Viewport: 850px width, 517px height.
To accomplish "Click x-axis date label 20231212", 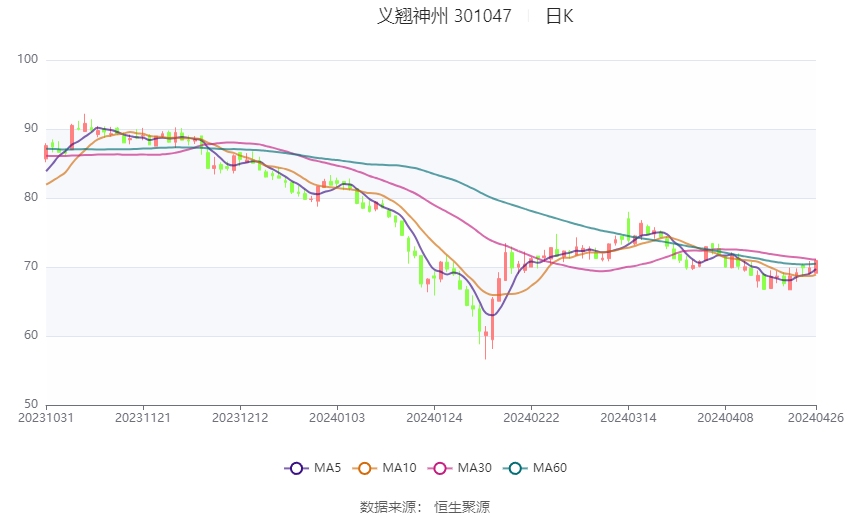I will (x=240, y=418).
